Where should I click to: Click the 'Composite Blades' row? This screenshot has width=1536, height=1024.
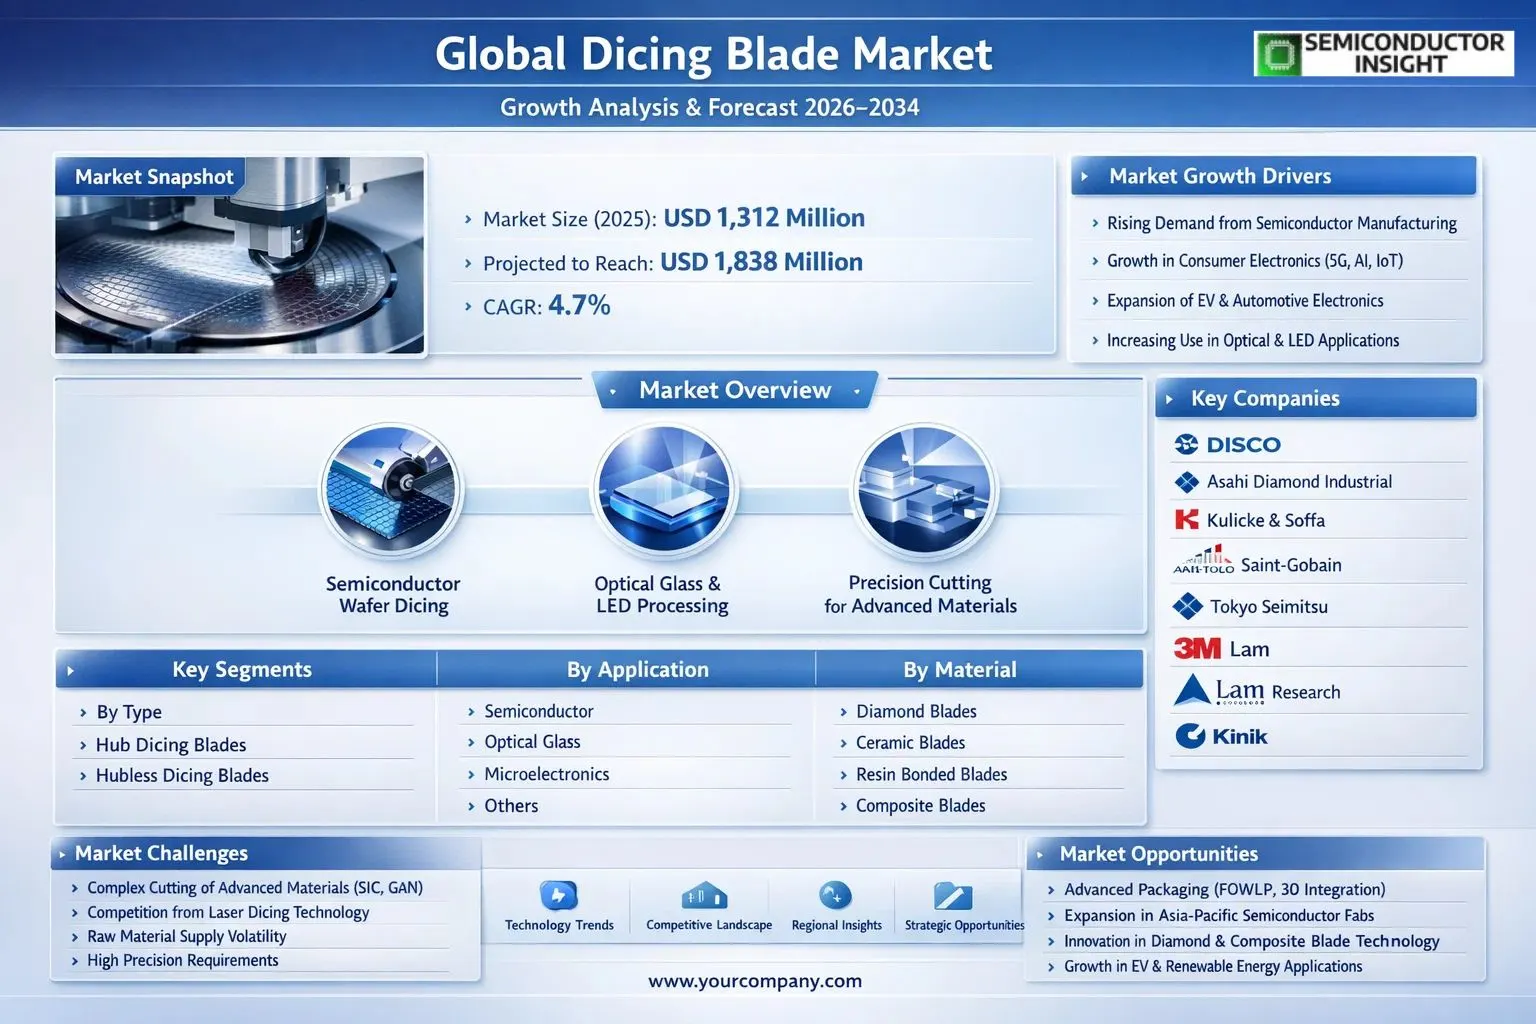pos(980,806)
